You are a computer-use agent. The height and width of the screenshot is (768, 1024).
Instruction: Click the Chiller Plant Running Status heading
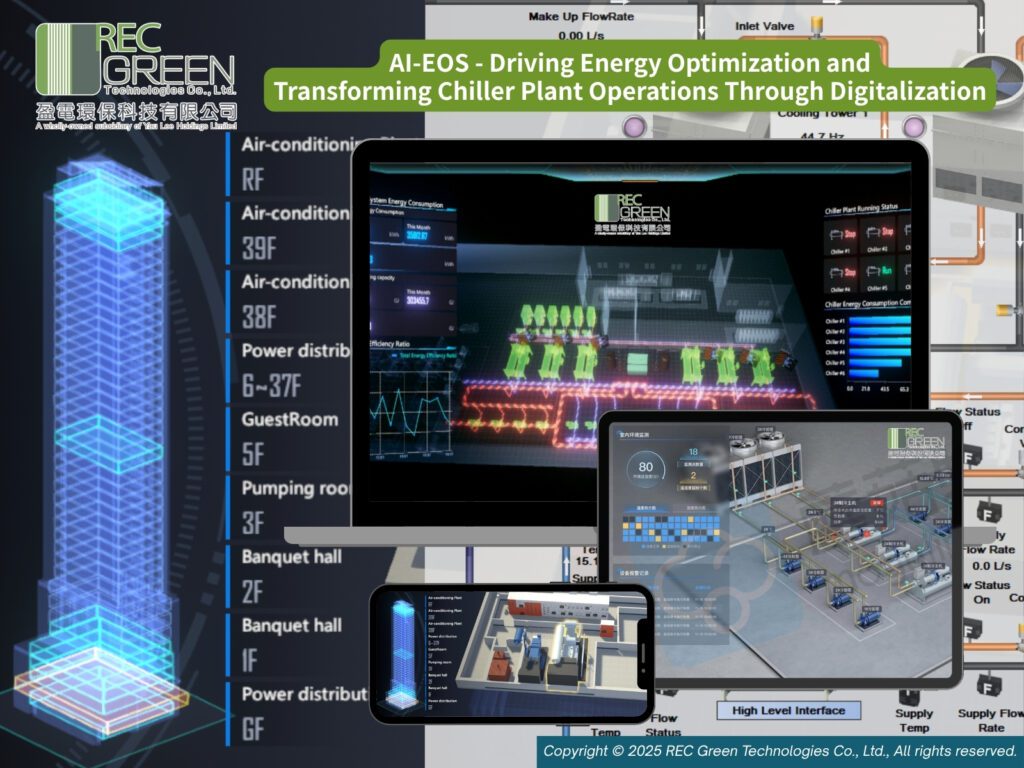coord(861,209)
